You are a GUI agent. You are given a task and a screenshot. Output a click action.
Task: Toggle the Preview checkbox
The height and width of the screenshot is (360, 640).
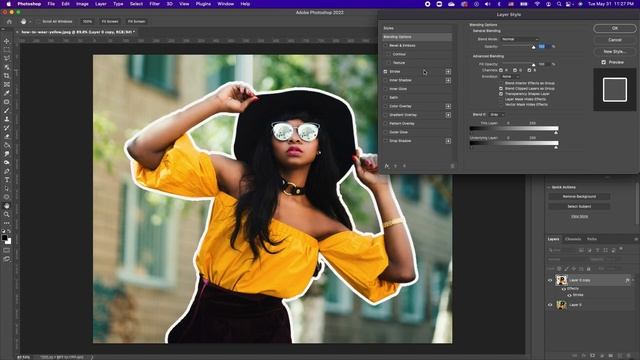pos(604,62)
